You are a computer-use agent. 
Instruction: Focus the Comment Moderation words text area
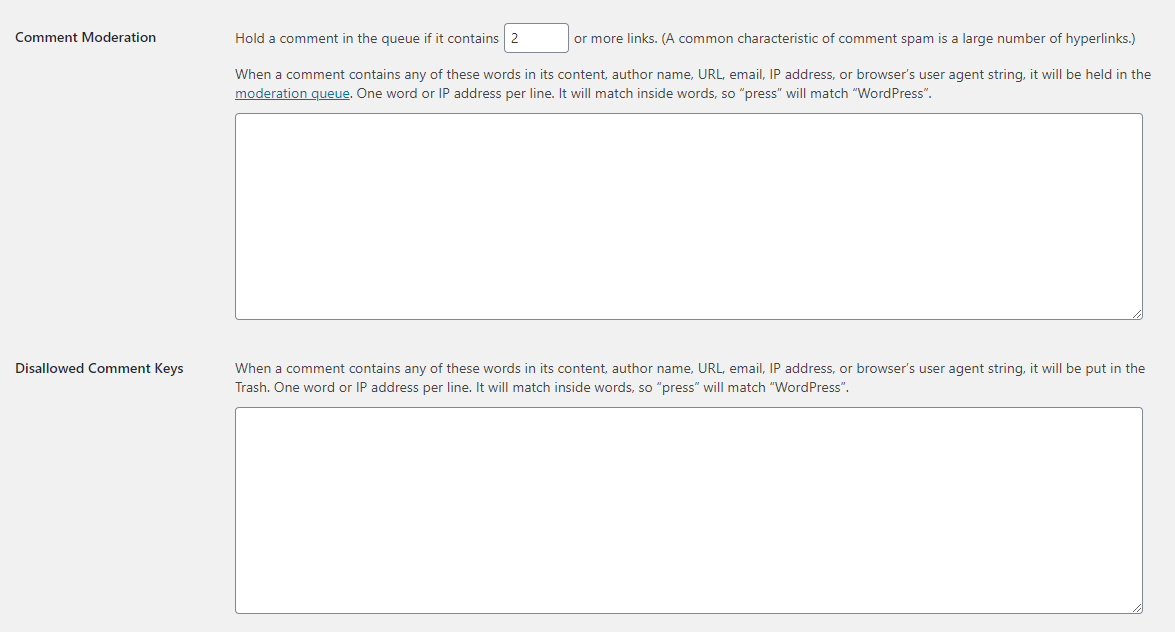688,216
